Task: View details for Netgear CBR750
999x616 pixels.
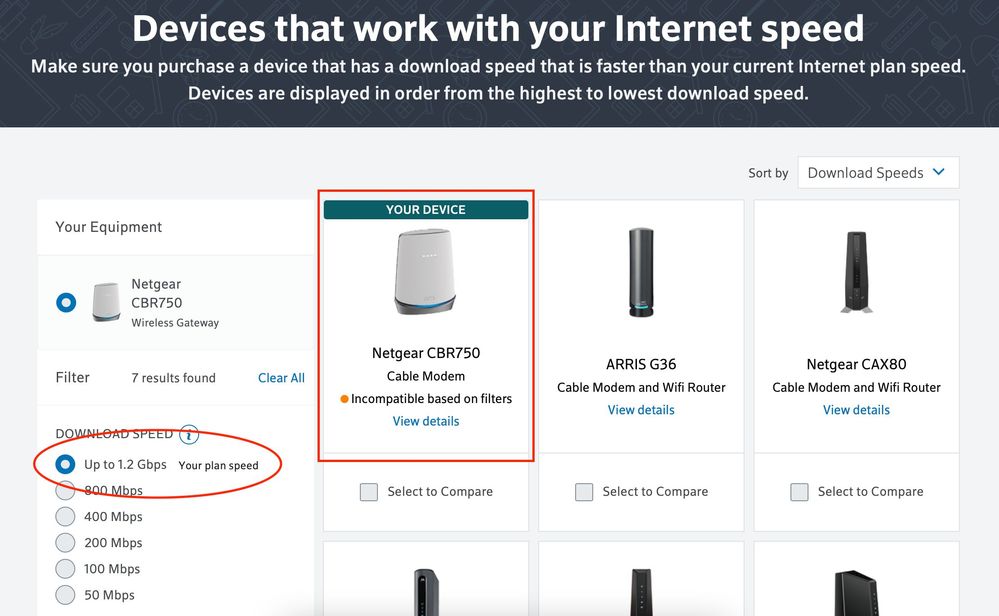Action: click(x=426, y=421)
